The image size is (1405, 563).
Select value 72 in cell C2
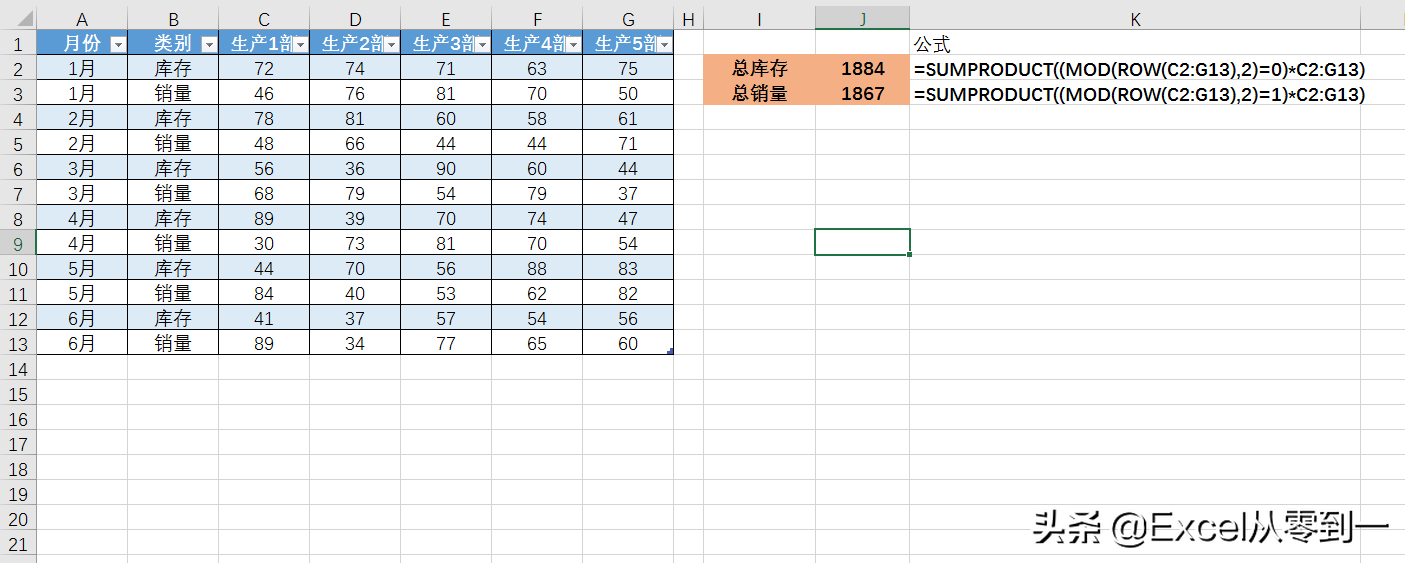tap(264, 69)
